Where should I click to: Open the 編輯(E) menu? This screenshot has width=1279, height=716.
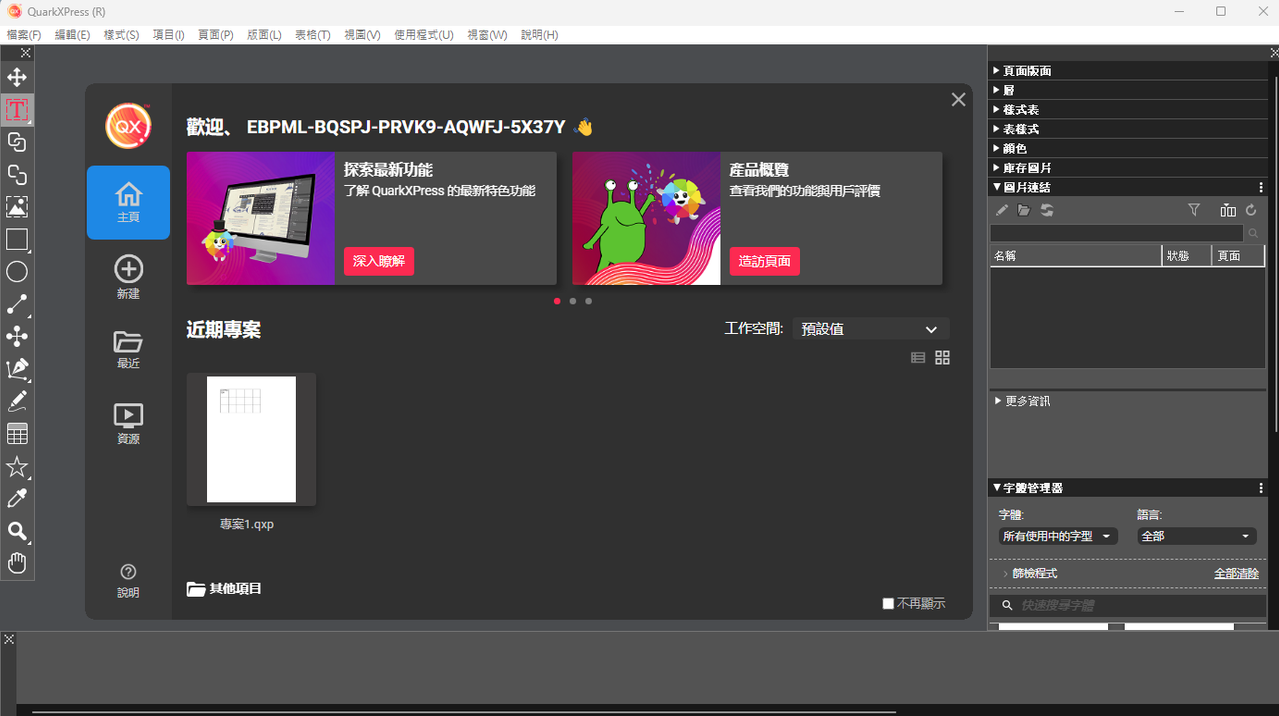(x=72, y=35)
